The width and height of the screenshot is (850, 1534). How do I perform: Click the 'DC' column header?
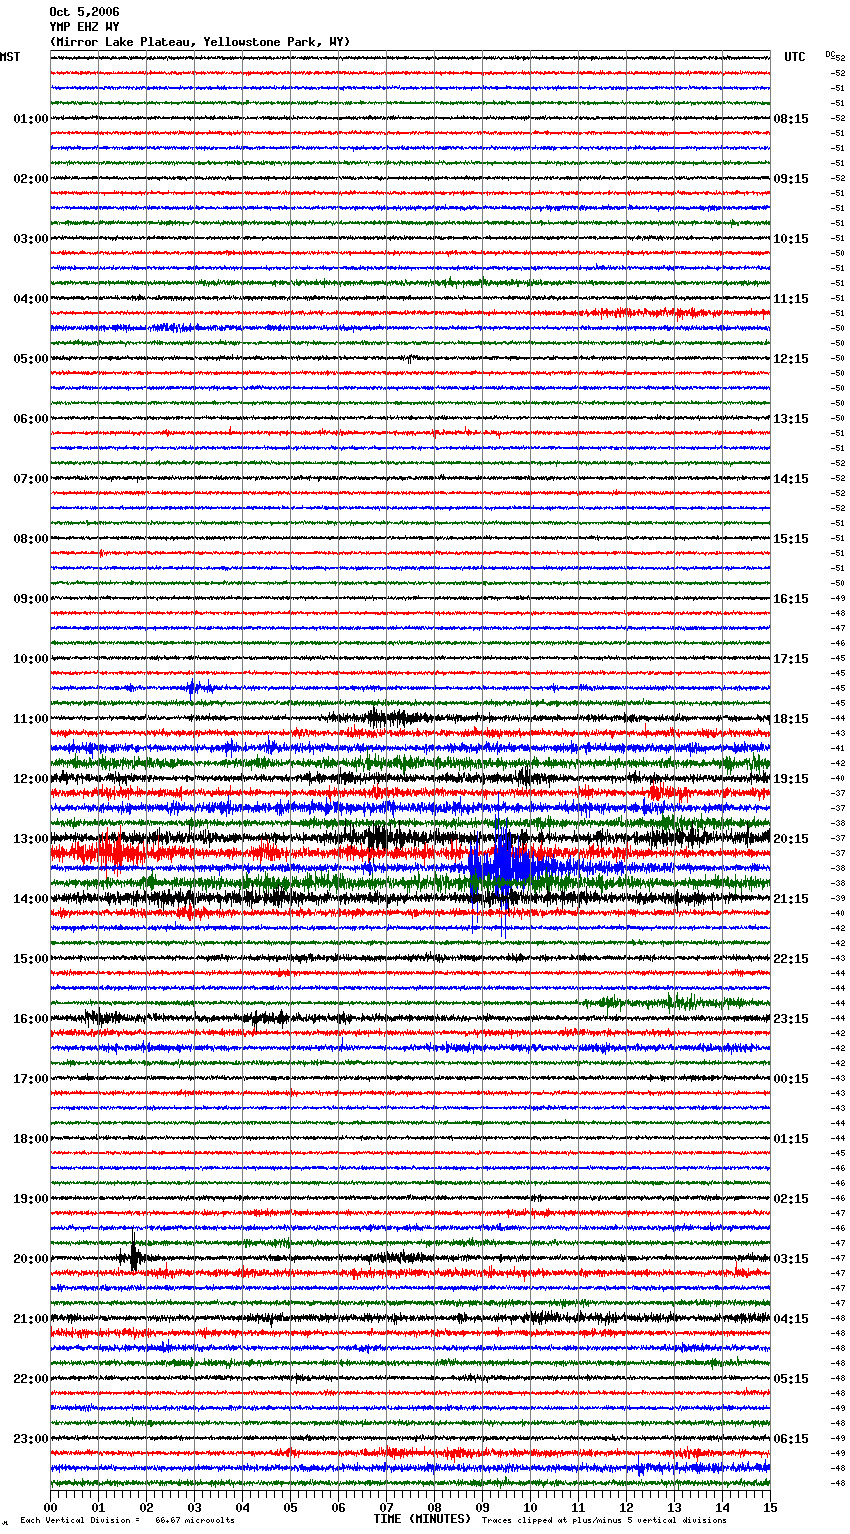tap(830, 54)
